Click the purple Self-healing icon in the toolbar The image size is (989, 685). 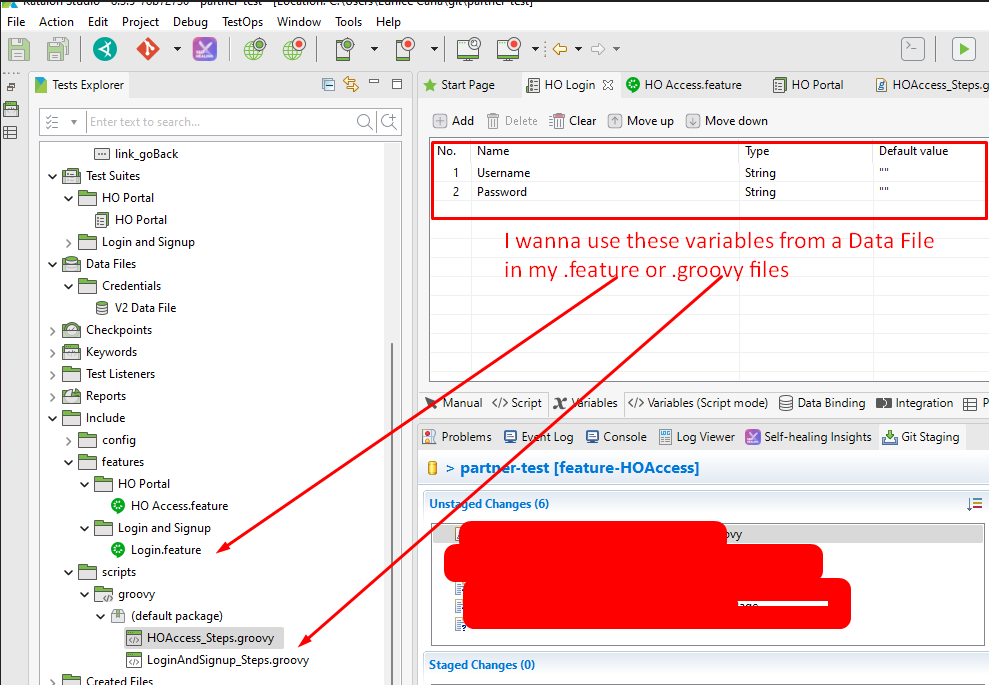pos(203,48)
